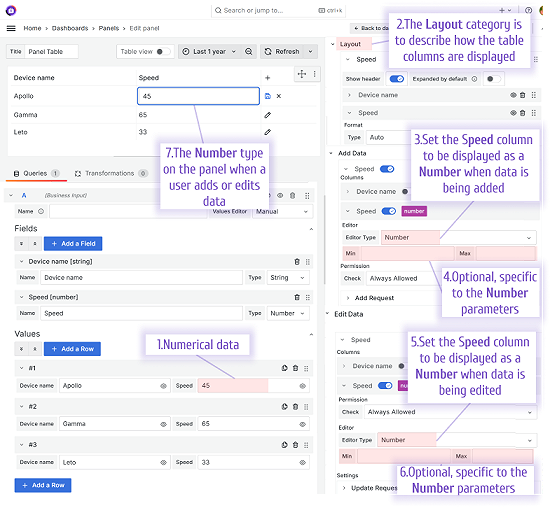Go to Home breadcrumb
The image size is (550, 508).
32,28
